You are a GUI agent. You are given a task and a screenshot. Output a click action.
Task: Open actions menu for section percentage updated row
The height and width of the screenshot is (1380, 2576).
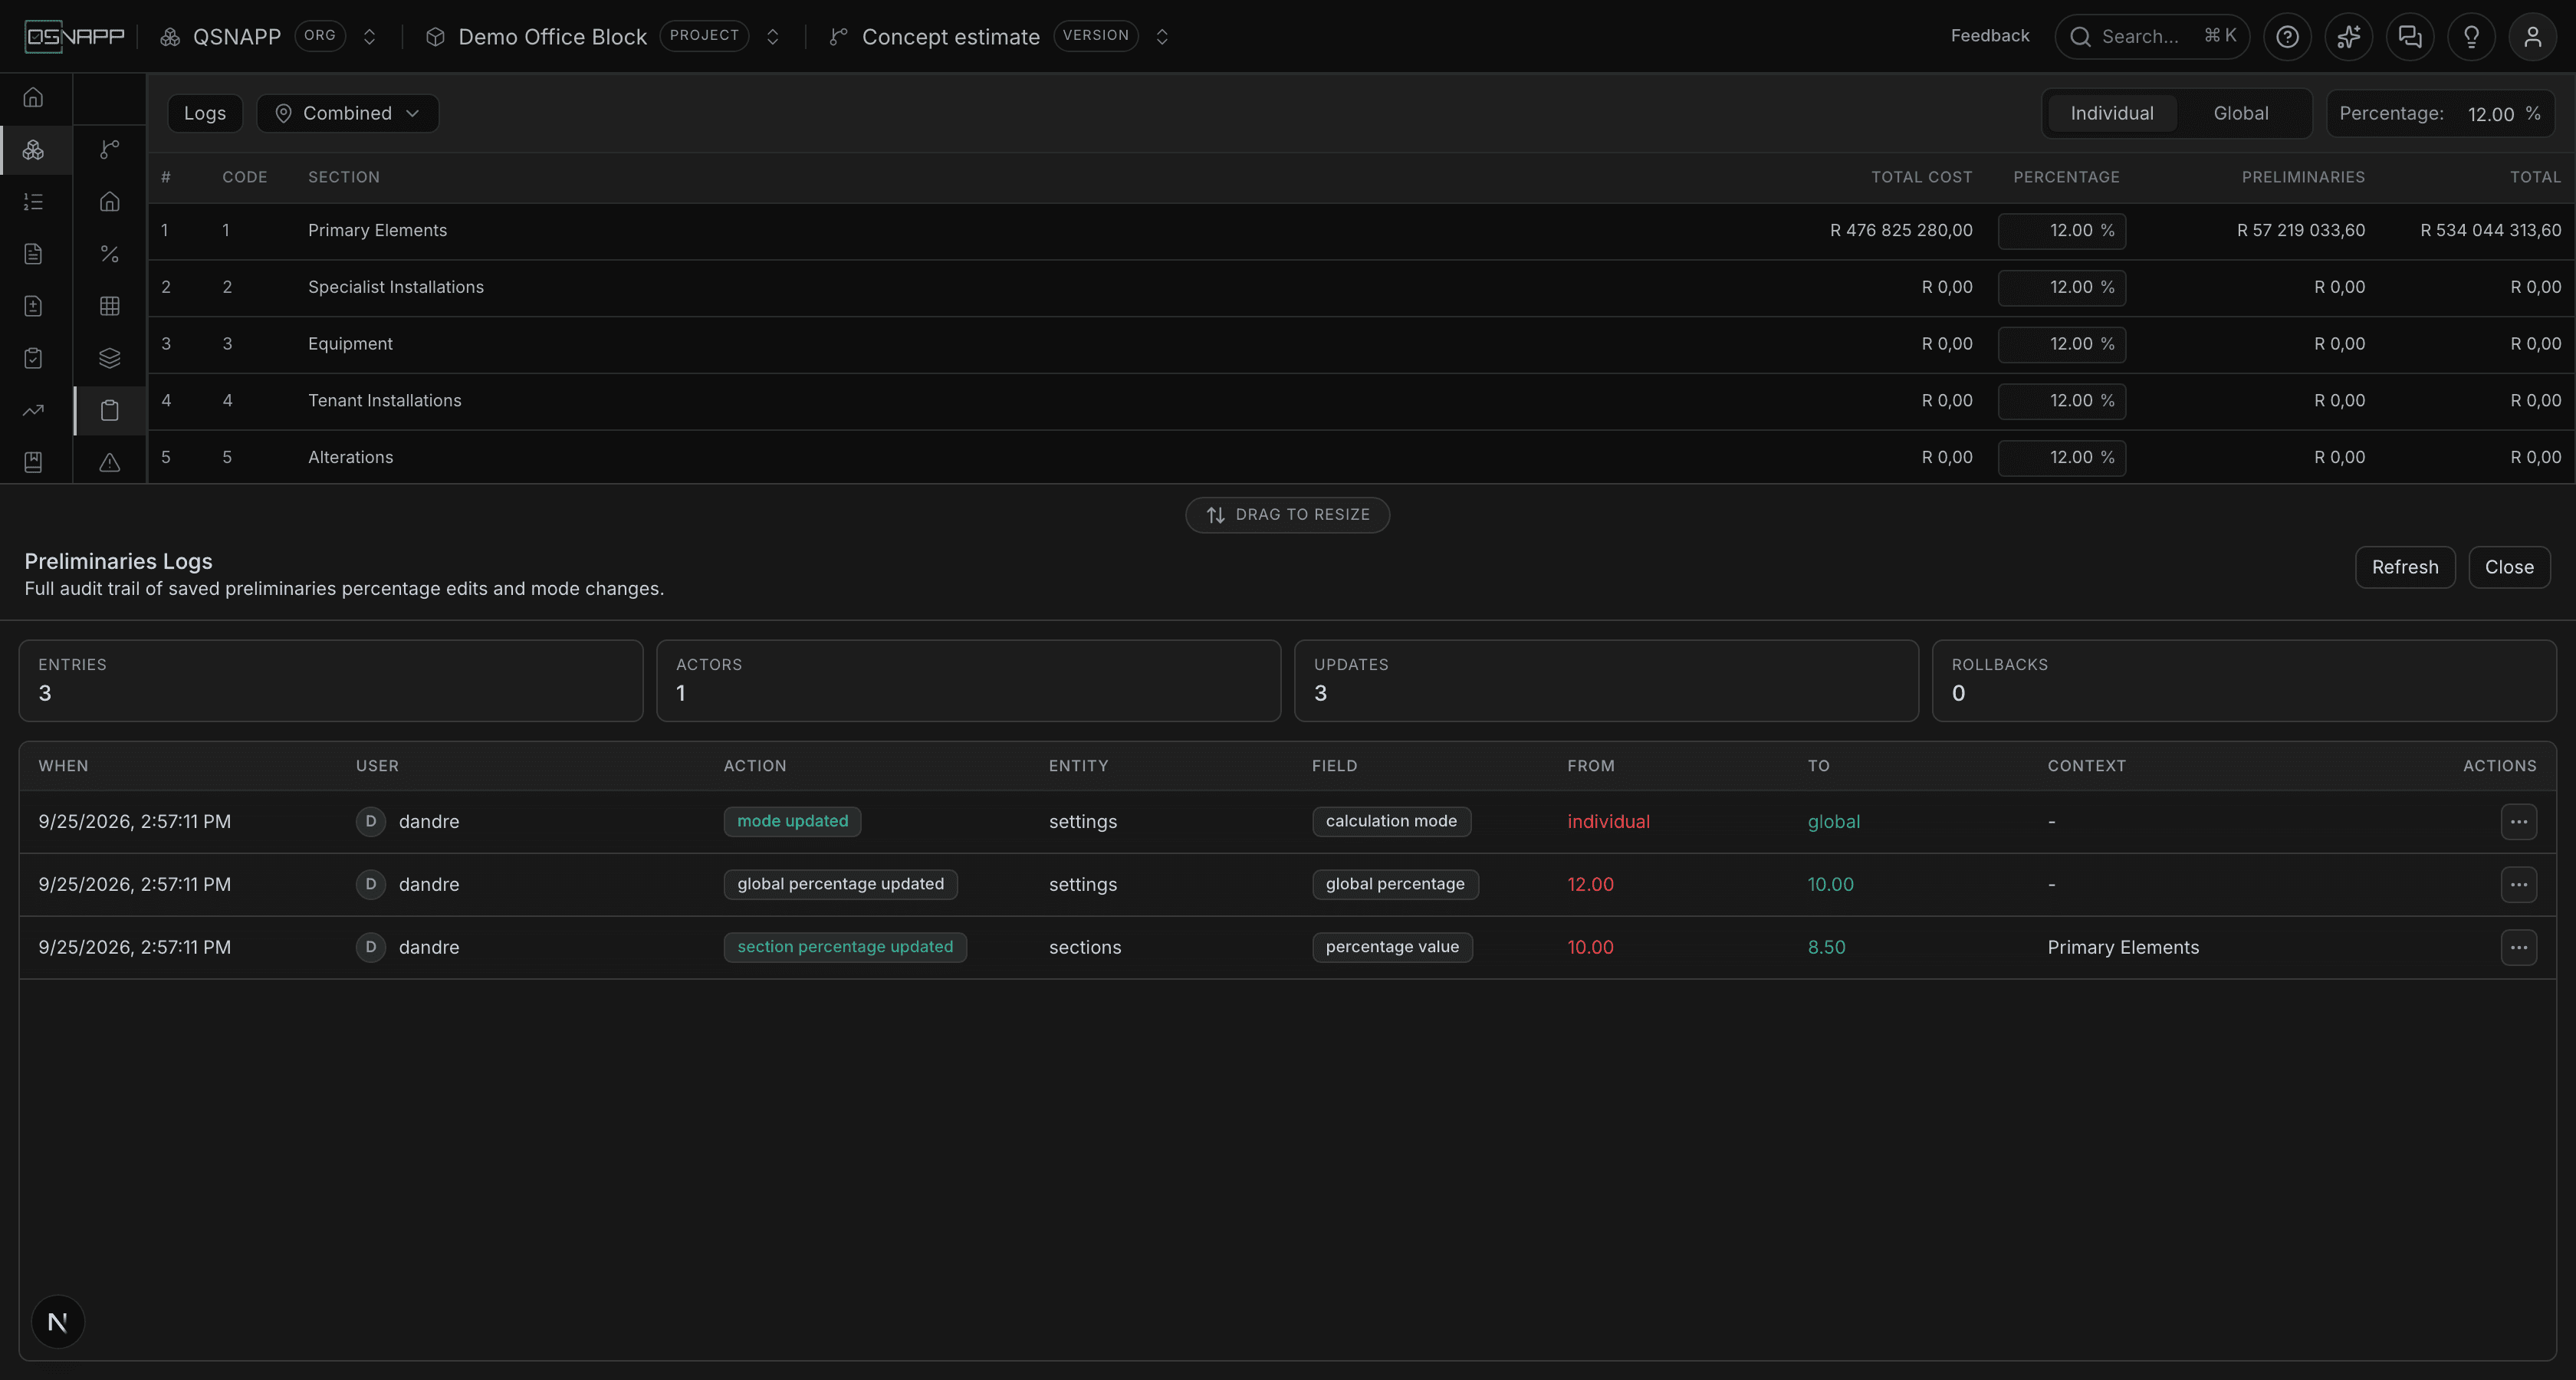[2518, 947]
